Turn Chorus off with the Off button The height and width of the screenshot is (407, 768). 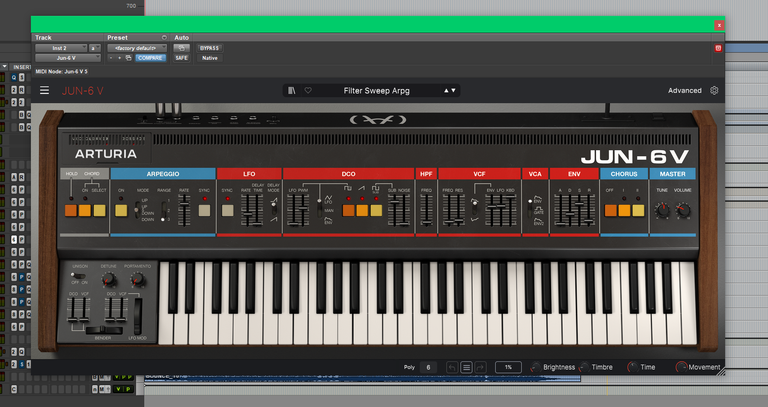(x=610, y=211)
